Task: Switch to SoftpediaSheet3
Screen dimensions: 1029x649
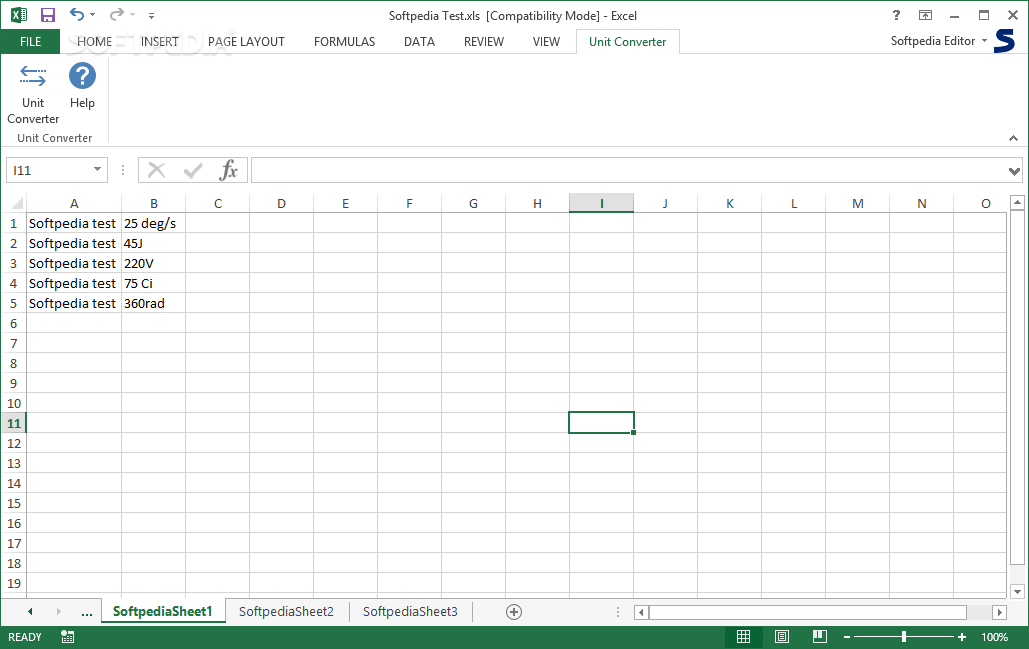Action: point(410,612)
